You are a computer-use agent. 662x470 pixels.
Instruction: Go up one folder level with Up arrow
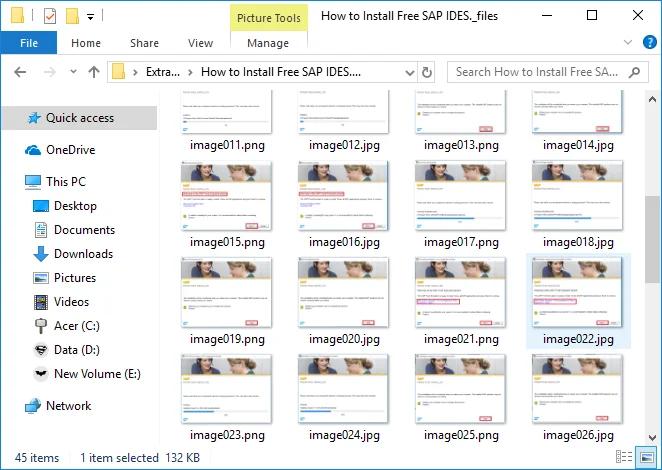[x=94, y=72]
